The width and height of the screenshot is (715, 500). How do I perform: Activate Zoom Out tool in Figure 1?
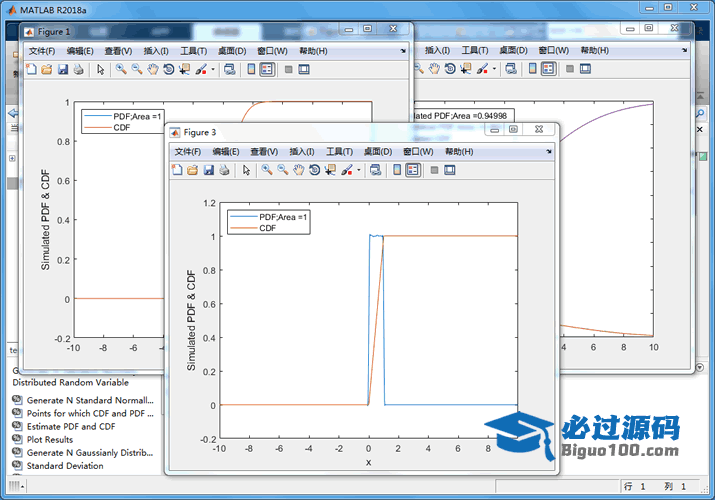[x=137, y=69]
